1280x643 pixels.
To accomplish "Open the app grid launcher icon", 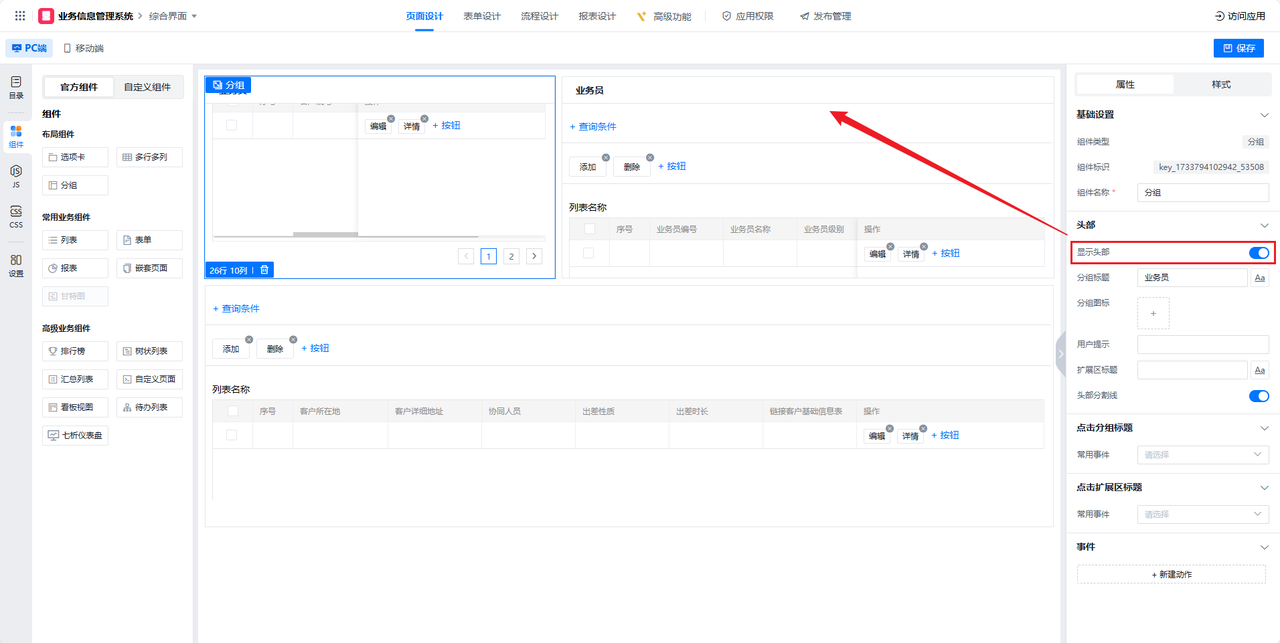I will [x=20, y=16].
